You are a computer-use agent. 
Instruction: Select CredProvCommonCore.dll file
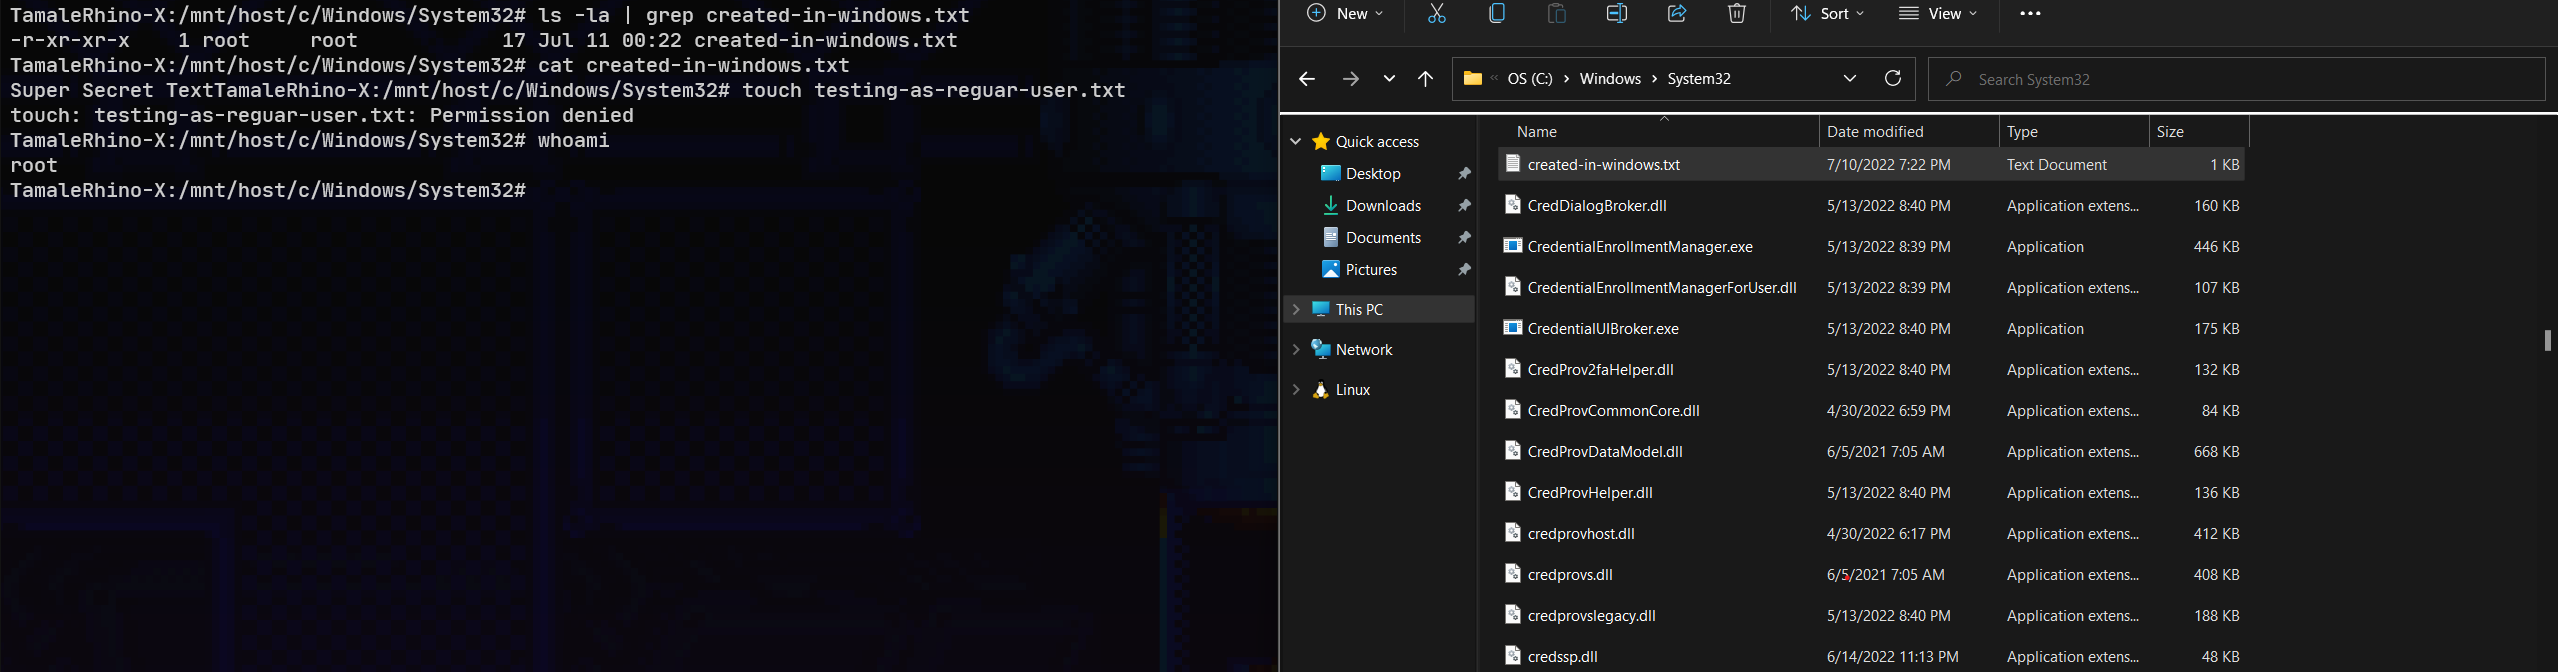(1871, 411)
